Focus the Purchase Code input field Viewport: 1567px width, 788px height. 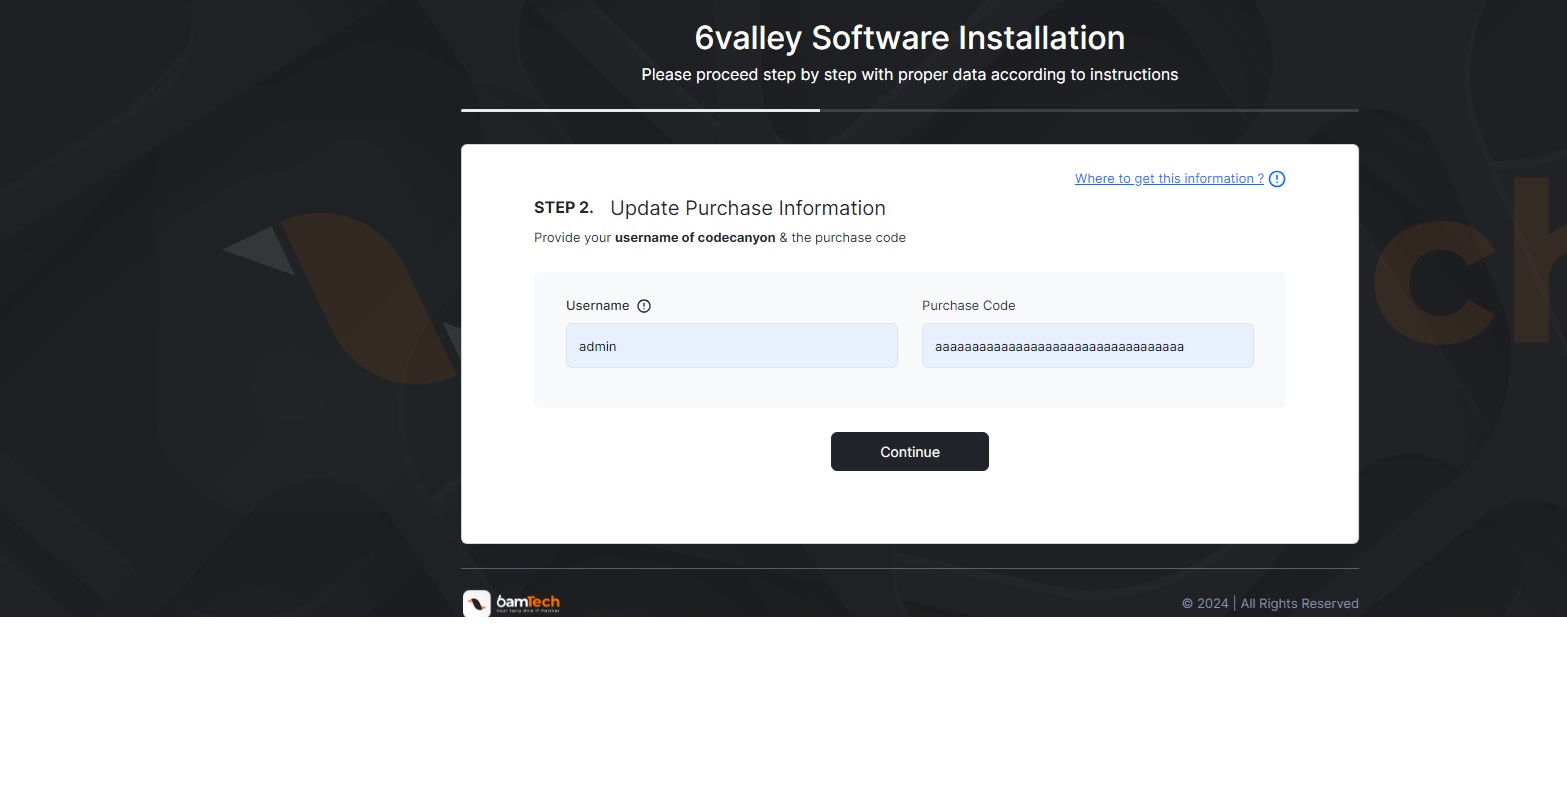pyautogui.click(x=1088, y=345)
